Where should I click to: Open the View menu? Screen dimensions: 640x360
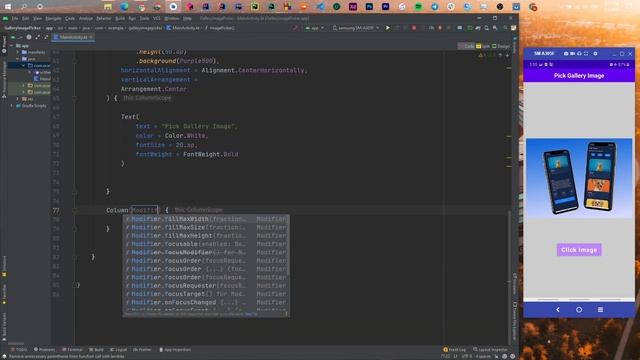pos(37,18)
